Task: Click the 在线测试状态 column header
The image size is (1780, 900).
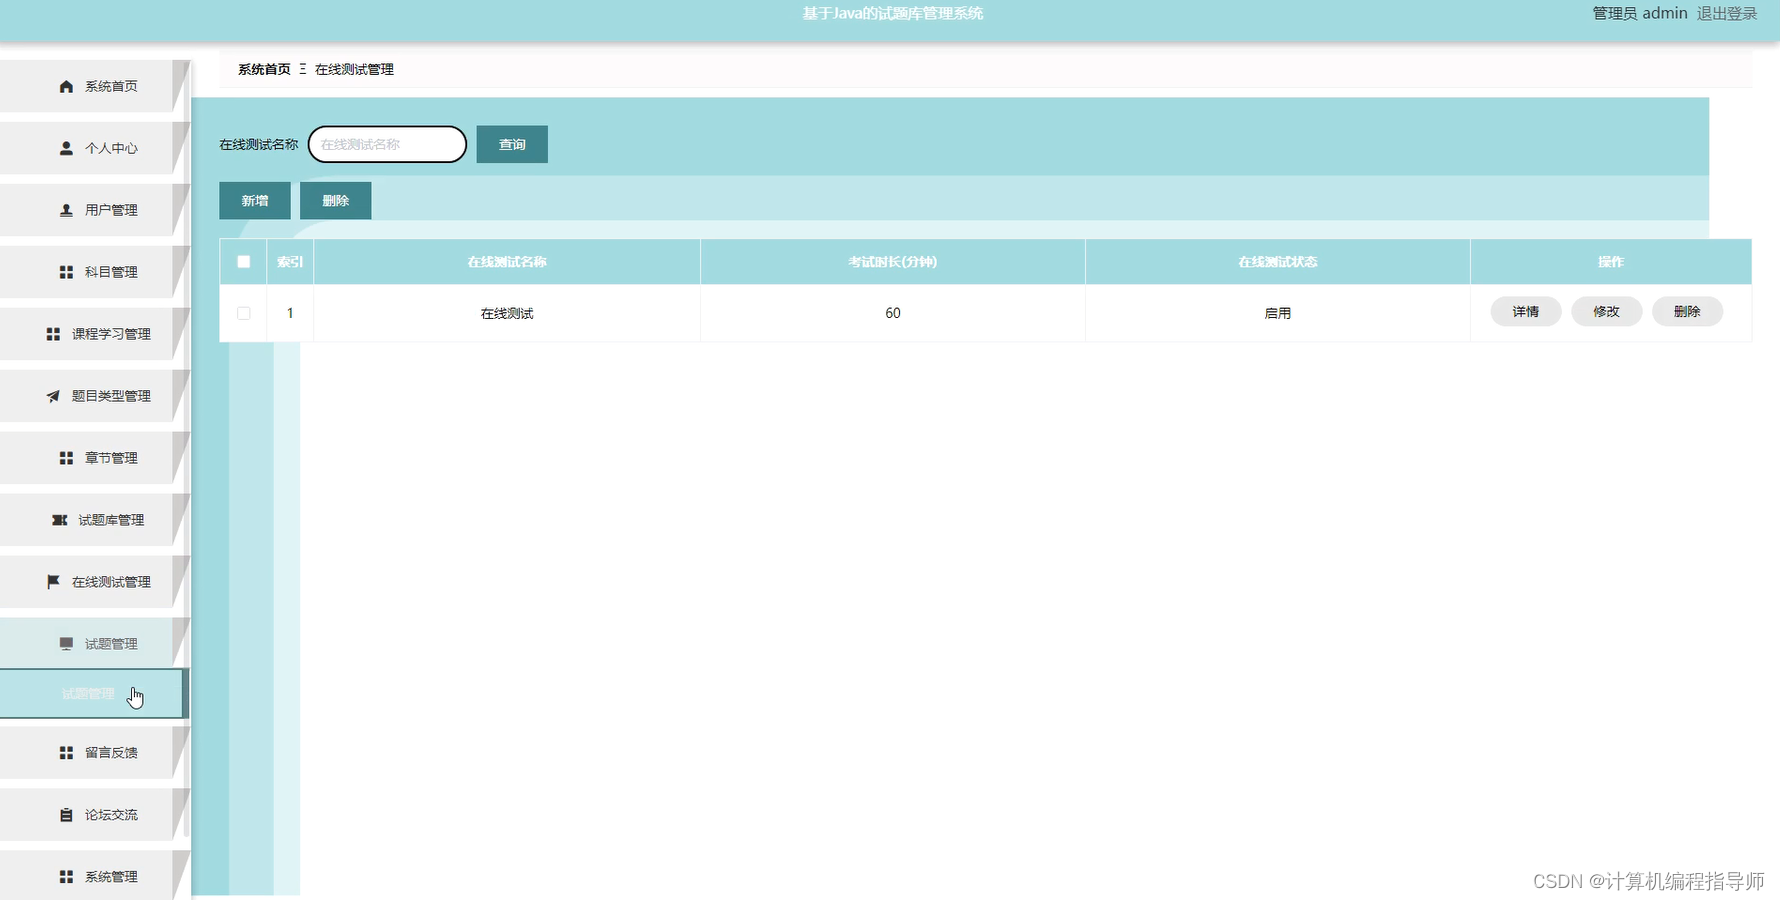Action: click(1278, 262)
